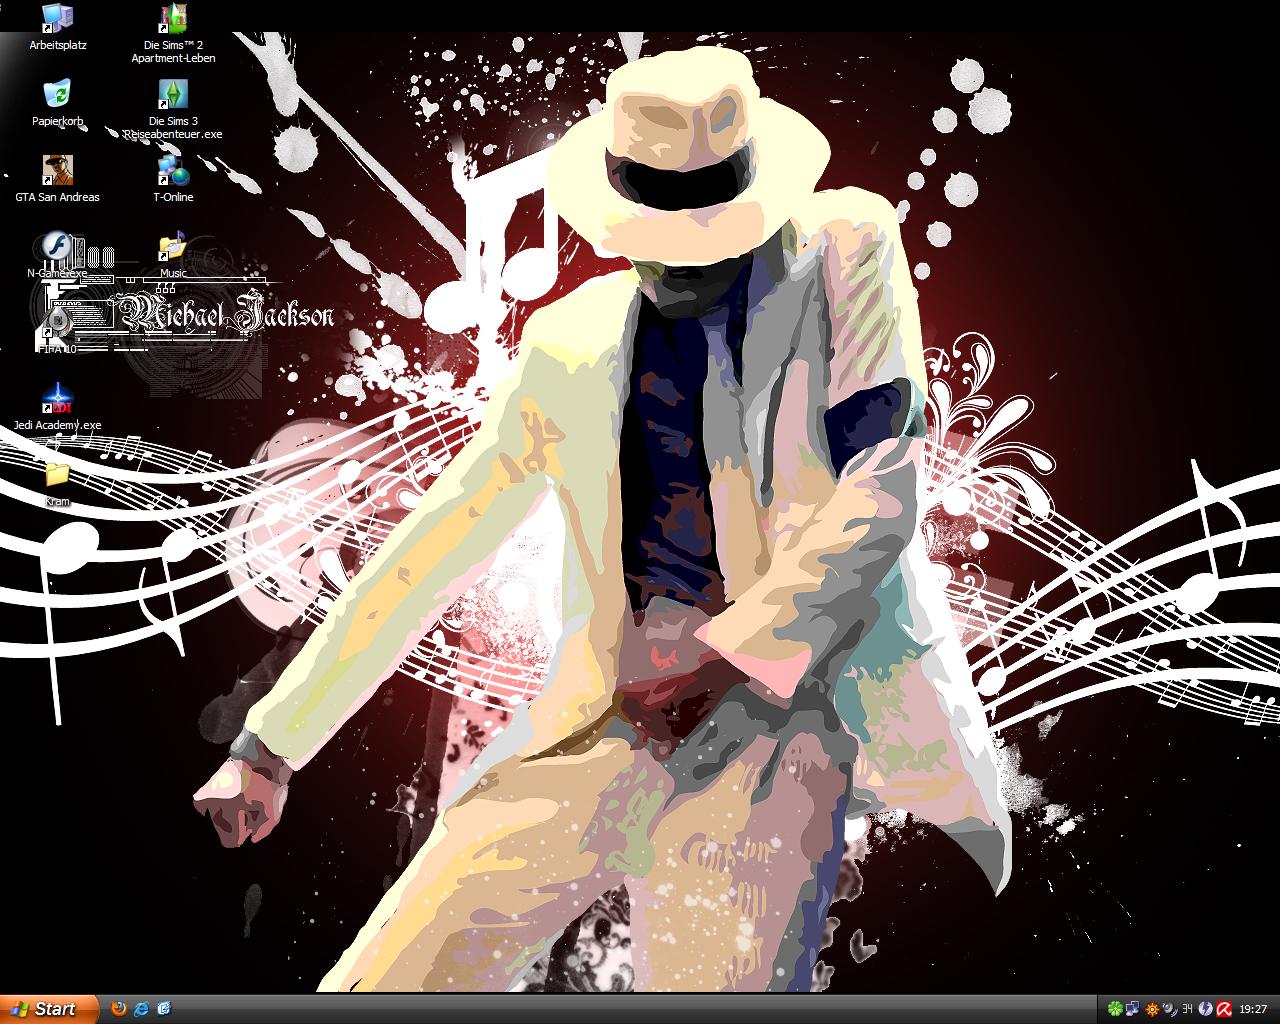Click the red Avira umbrella tray icon

1222,1009
